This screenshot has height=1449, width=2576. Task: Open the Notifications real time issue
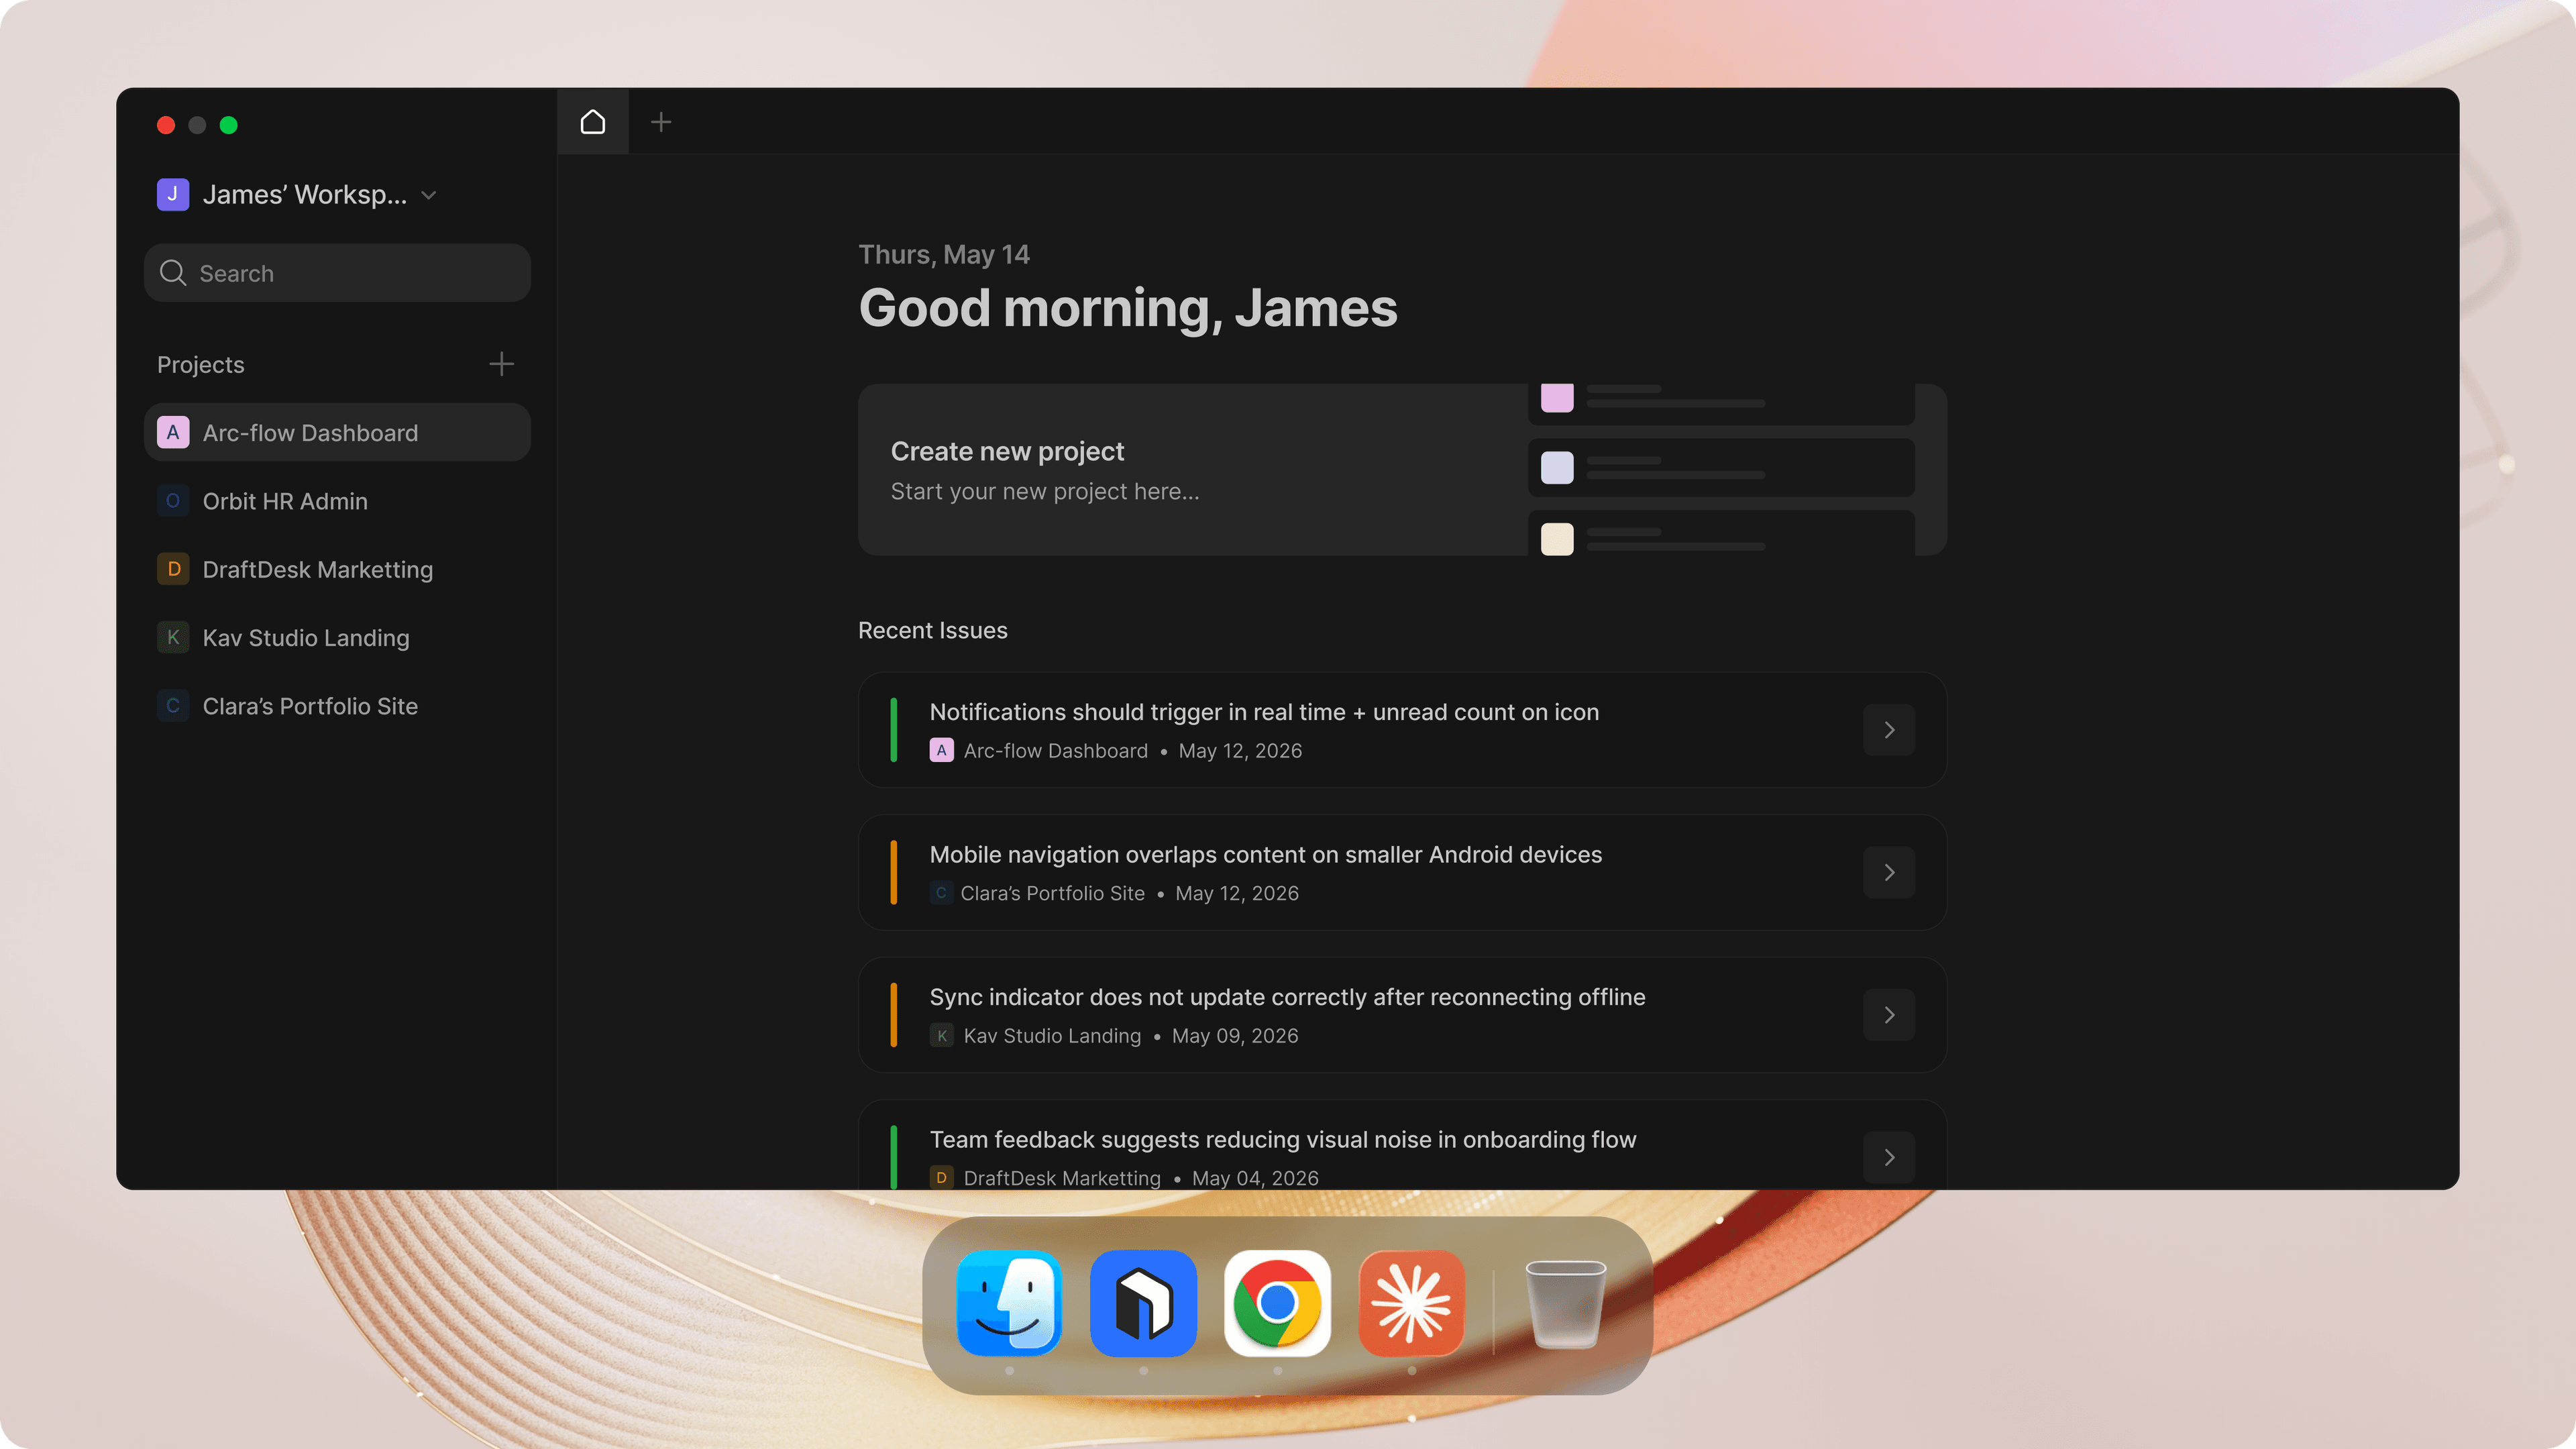click(x=1402, y=730)
